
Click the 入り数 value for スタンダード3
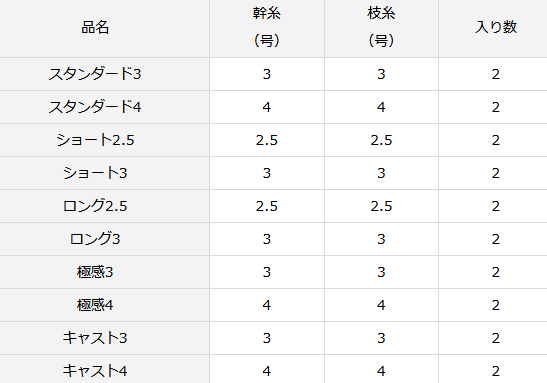click(x=496, y=74)
